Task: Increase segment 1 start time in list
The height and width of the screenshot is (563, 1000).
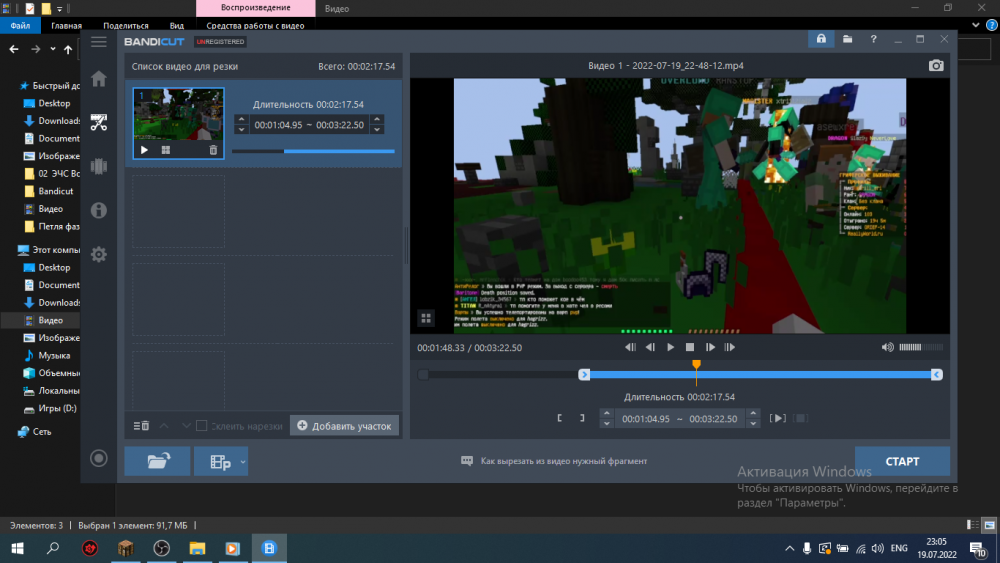Action: point(241,120)
